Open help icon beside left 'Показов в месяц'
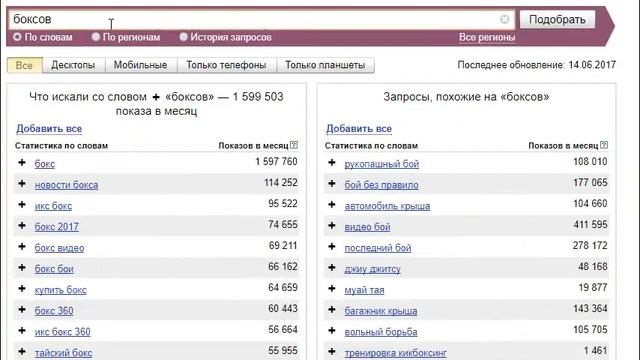This screenshot has width=640, height=360. point(294,145)
